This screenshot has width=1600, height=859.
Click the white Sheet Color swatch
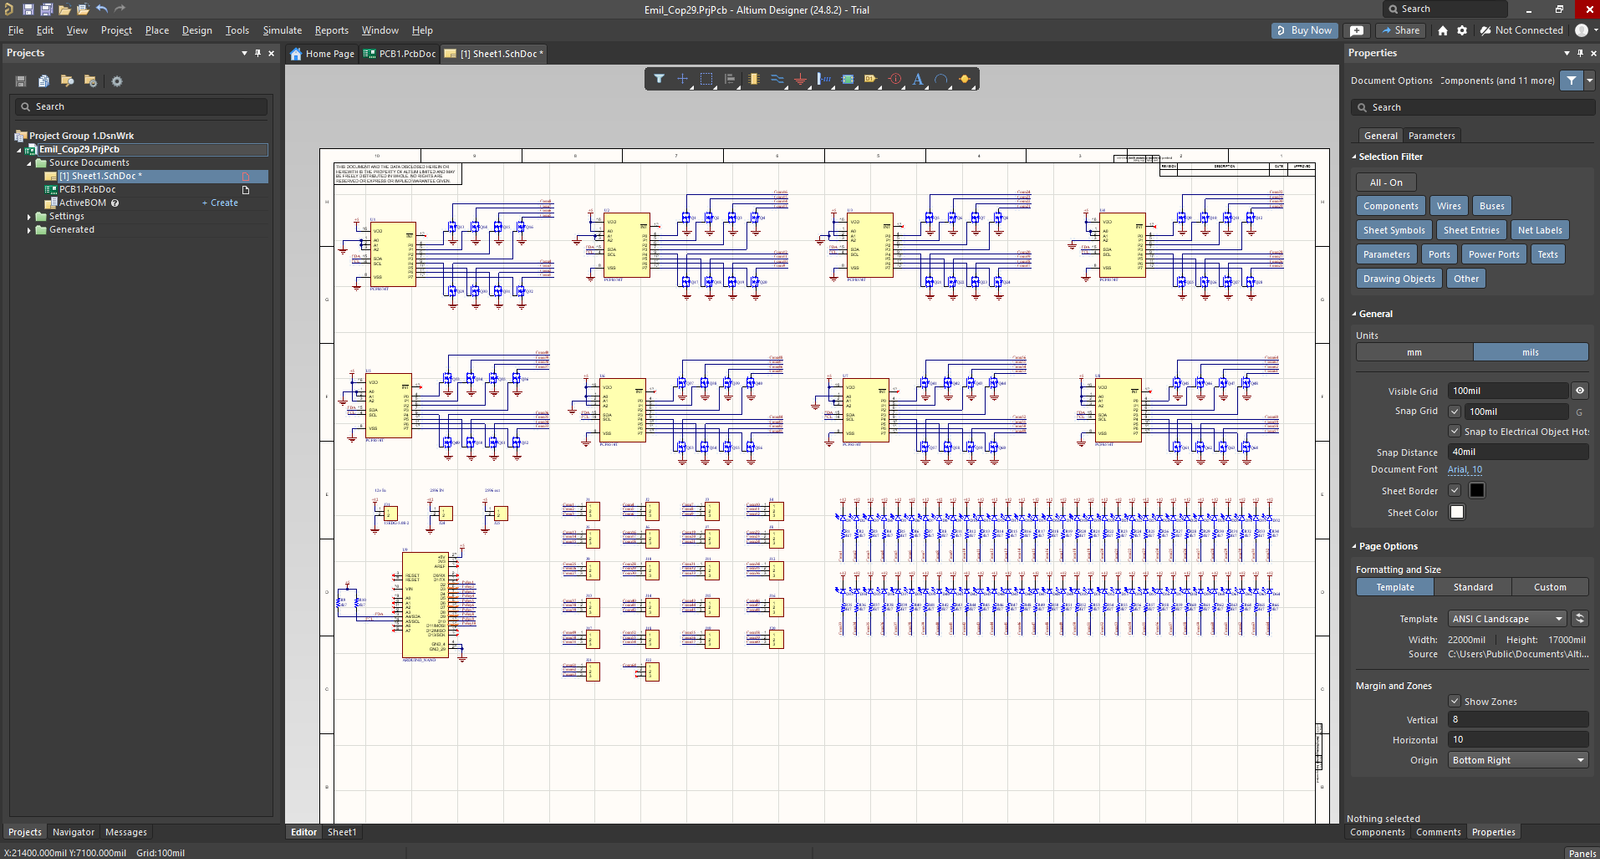1457,512
